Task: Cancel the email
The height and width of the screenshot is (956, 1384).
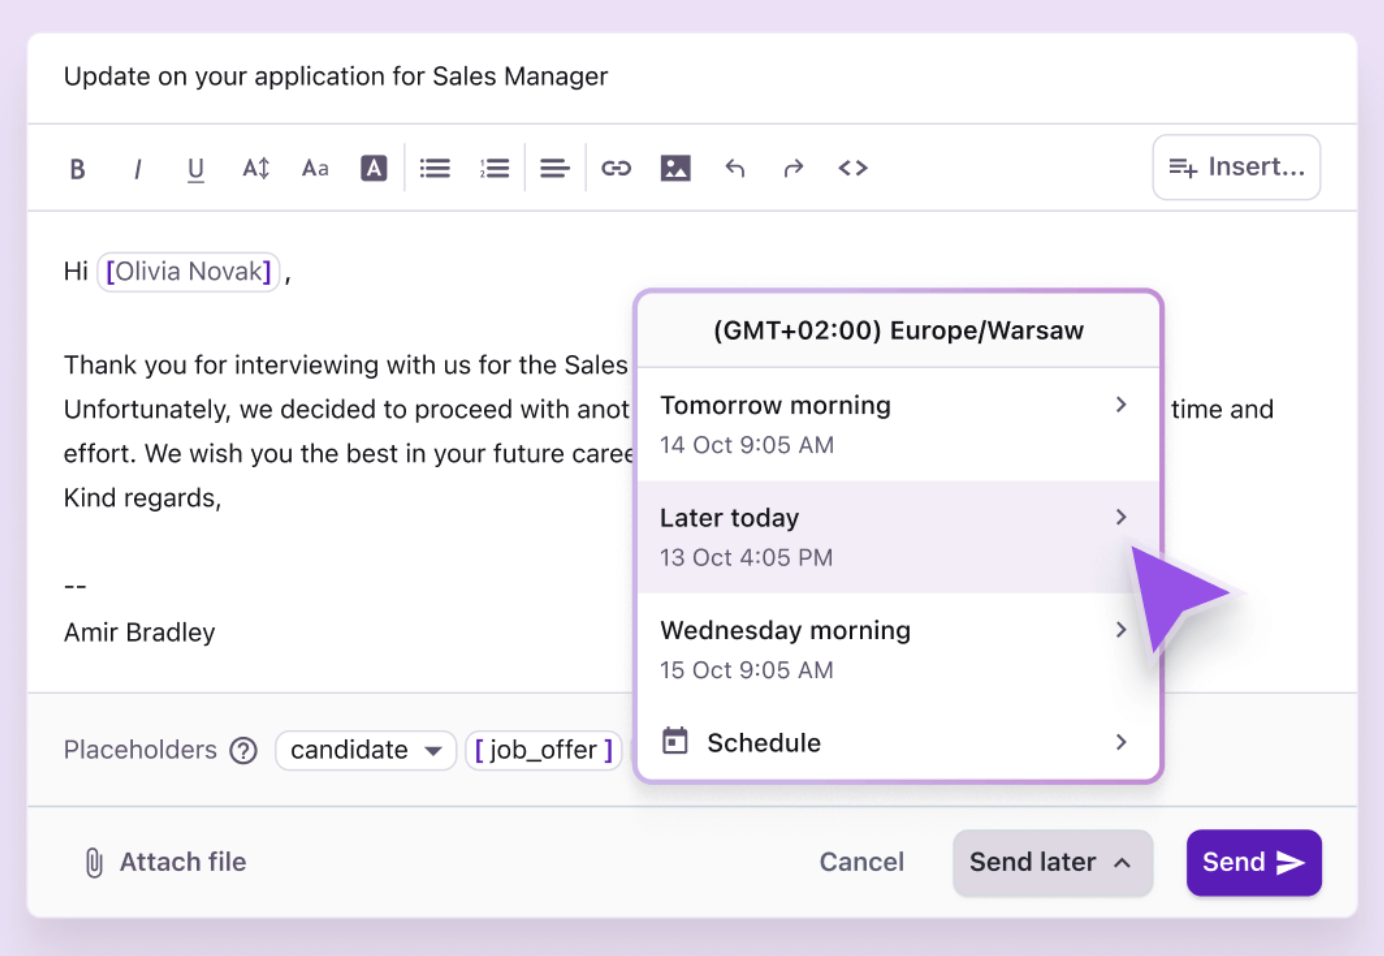Action: click(x=861, y=862)
